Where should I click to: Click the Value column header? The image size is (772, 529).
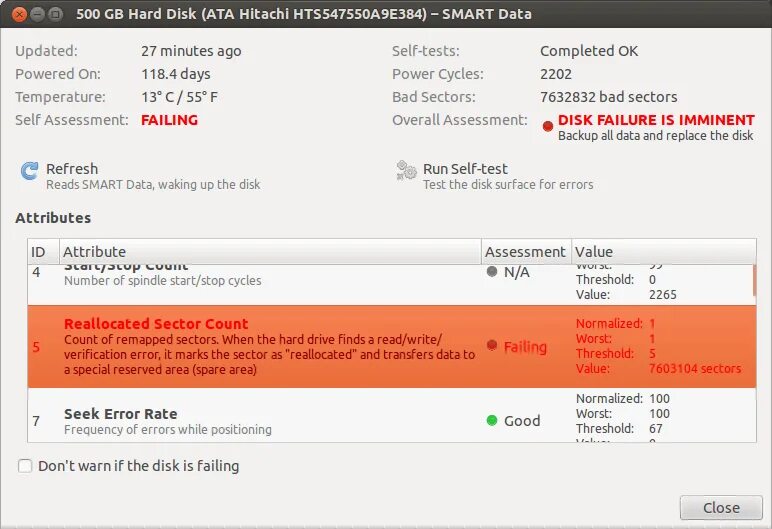click(x=660, y=252)
